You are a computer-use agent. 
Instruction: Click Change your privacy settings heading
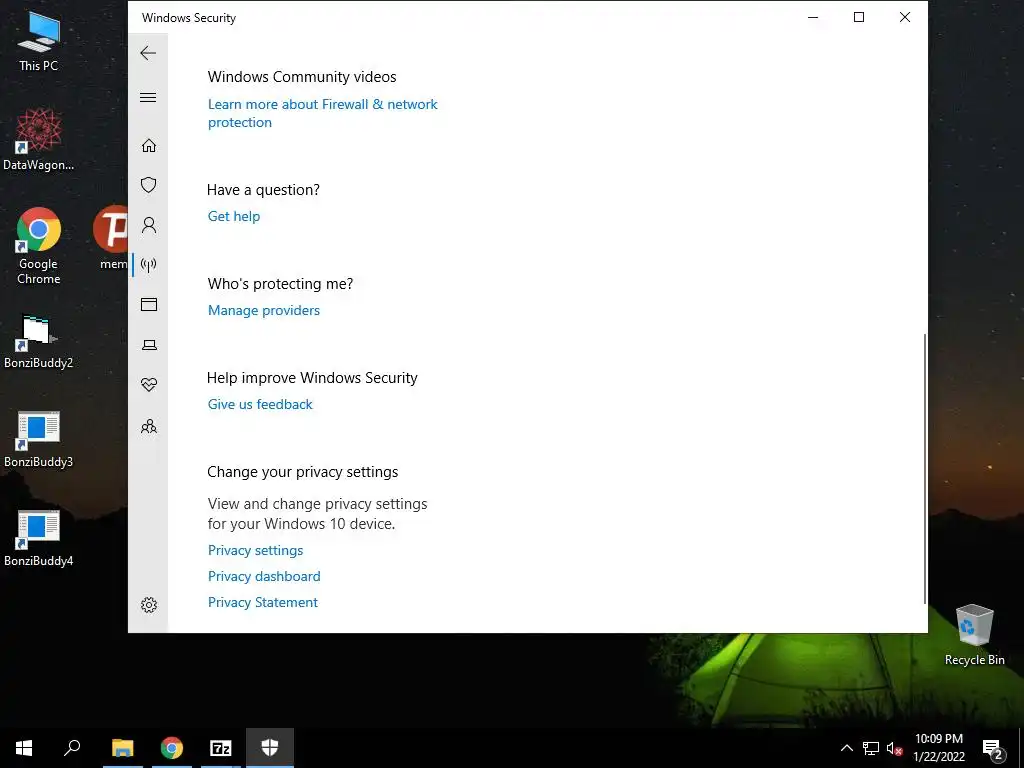point(302,472)
